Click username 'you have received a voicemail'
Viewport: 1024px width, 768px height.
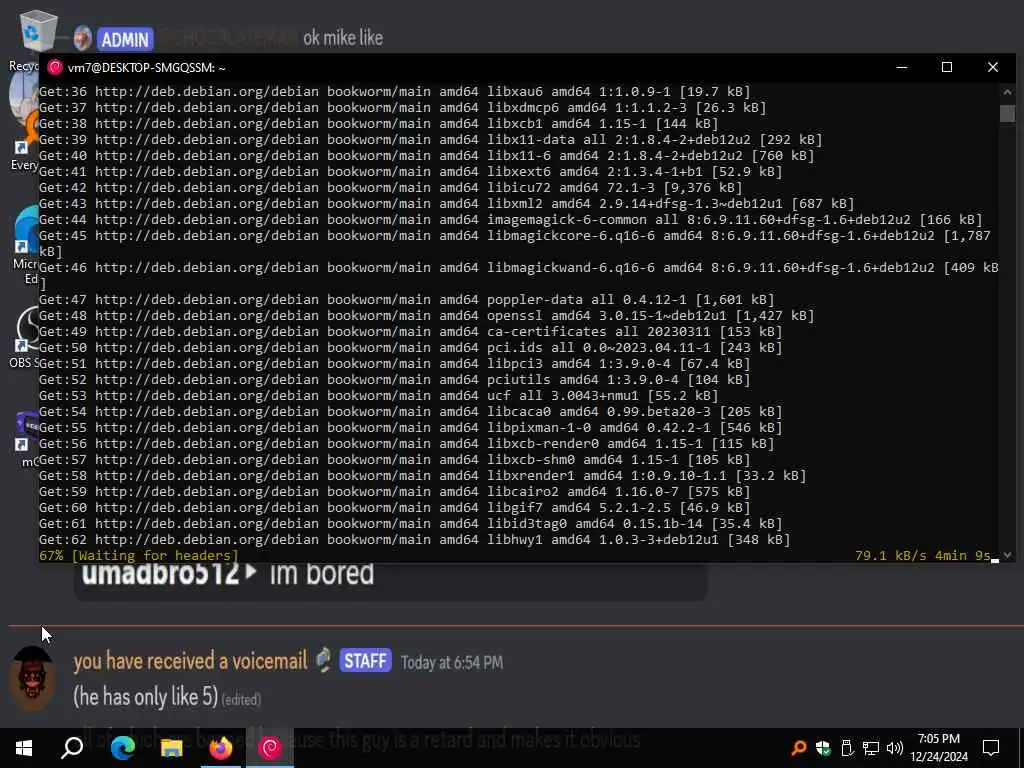click(x=190, y=661)
